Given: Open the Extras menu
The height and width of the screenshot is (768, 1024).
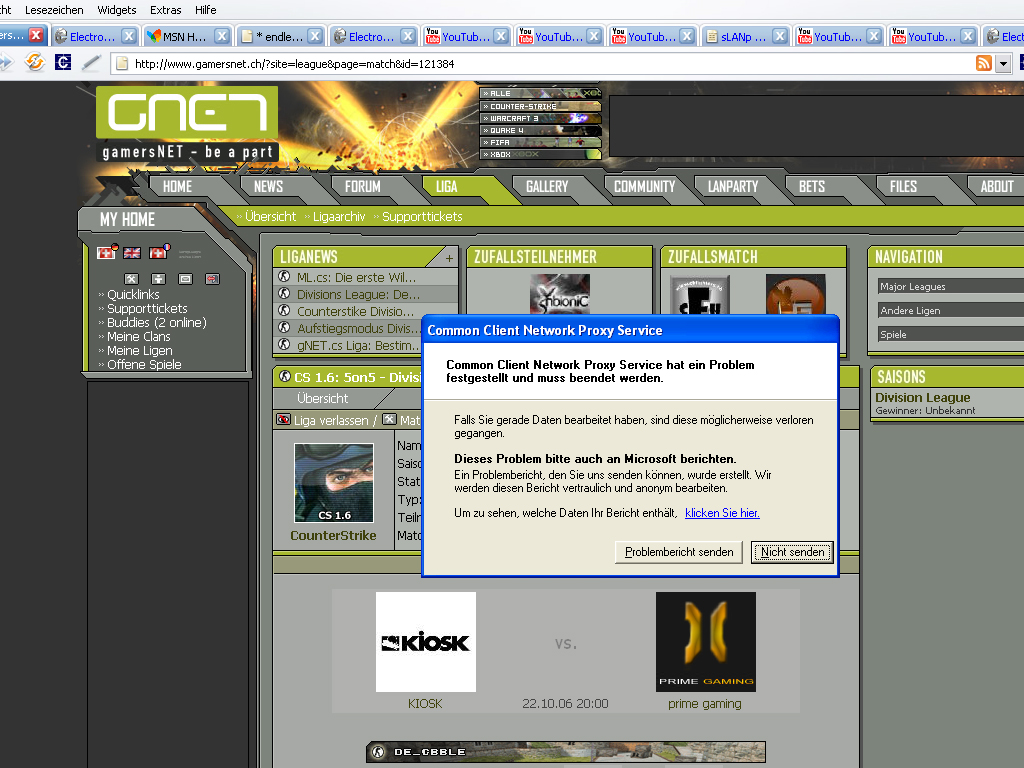Looking at the screenshot, I should [x=165, y=10].
